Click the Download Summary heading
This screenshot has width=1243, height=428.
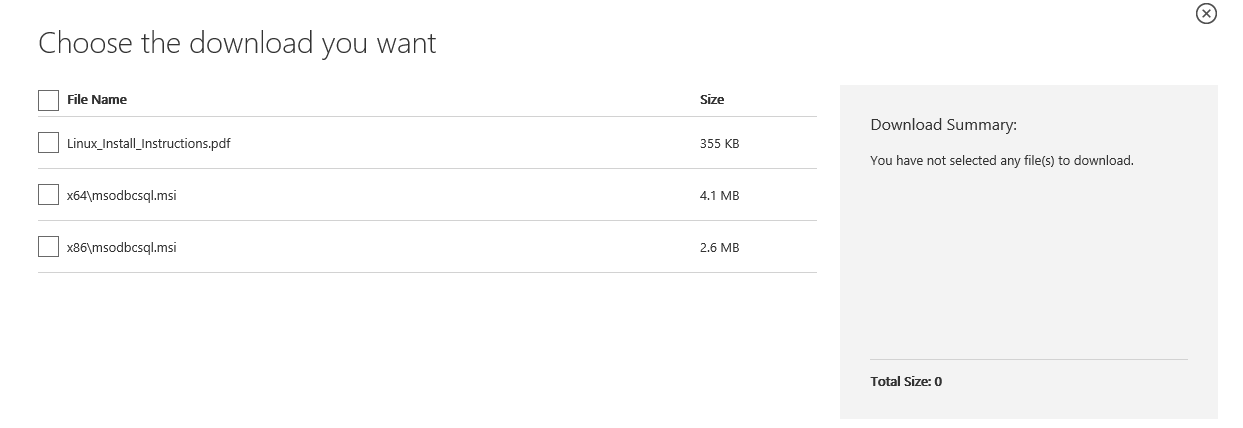pos(943,125)
